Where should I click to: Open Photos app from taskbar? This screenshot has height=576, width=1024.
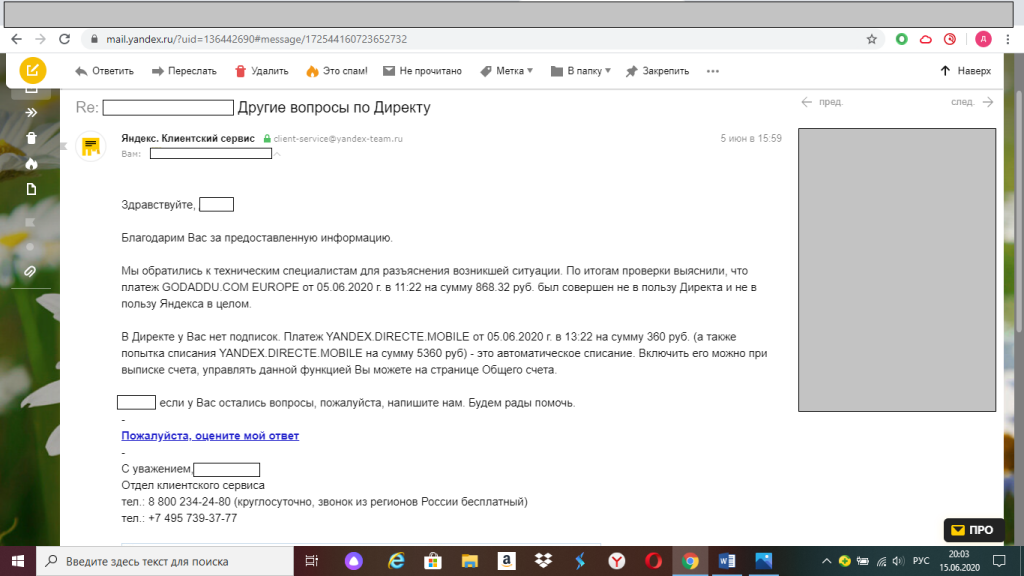[x=763, y=561]
